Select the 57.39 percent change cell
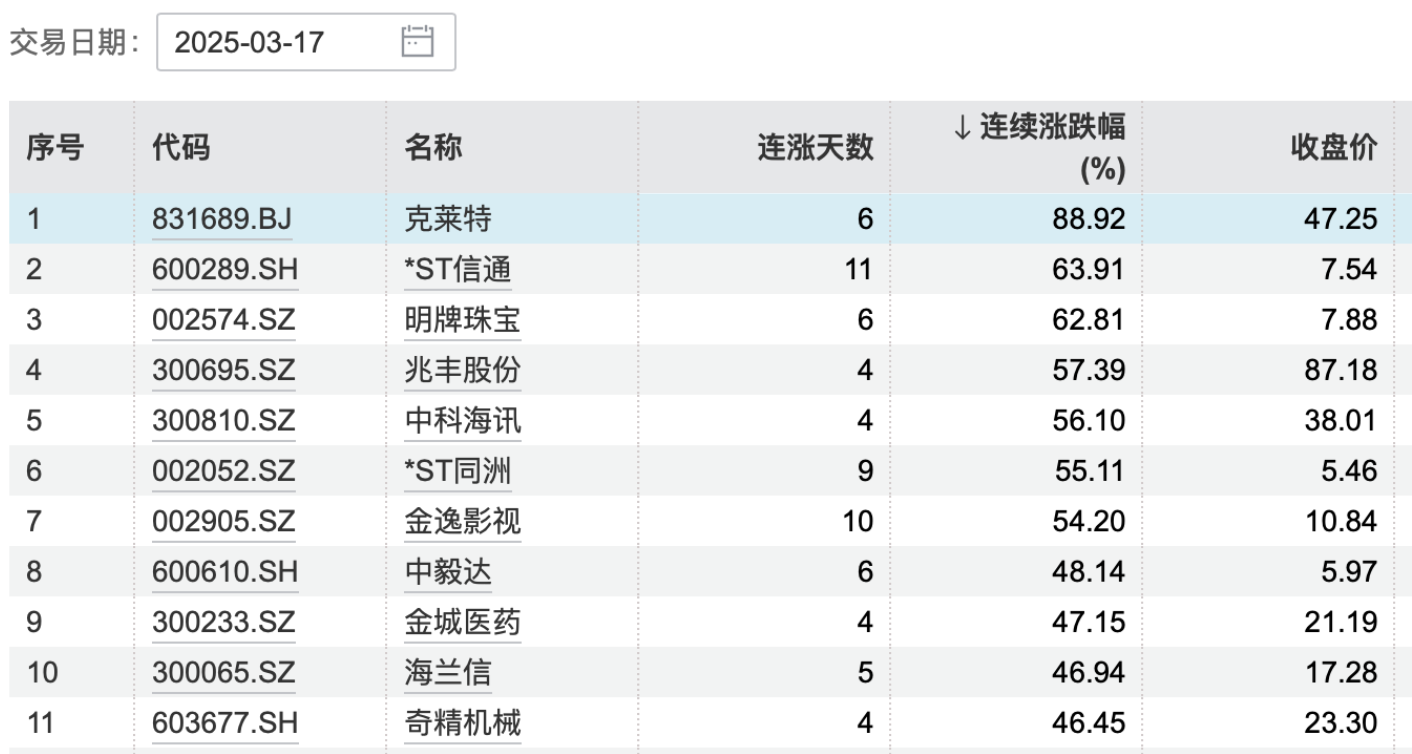The image size is (1412, 754). click(x=1090, y=370)
